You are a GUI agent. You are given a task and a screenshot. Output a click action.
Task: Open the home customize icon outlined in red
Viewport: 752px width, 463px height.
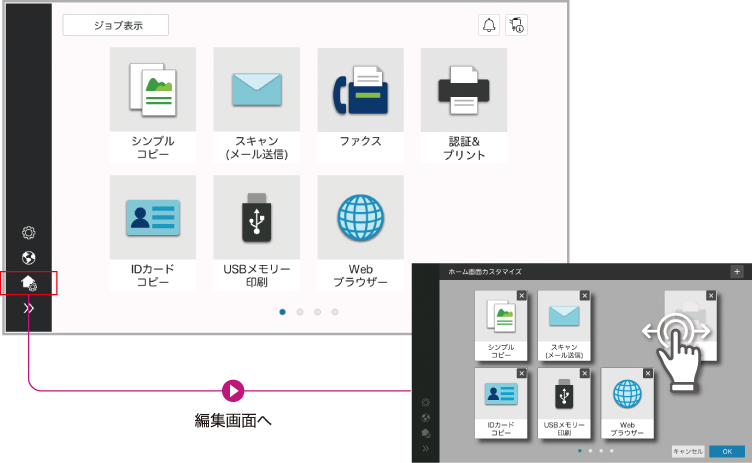click(29, 284)
